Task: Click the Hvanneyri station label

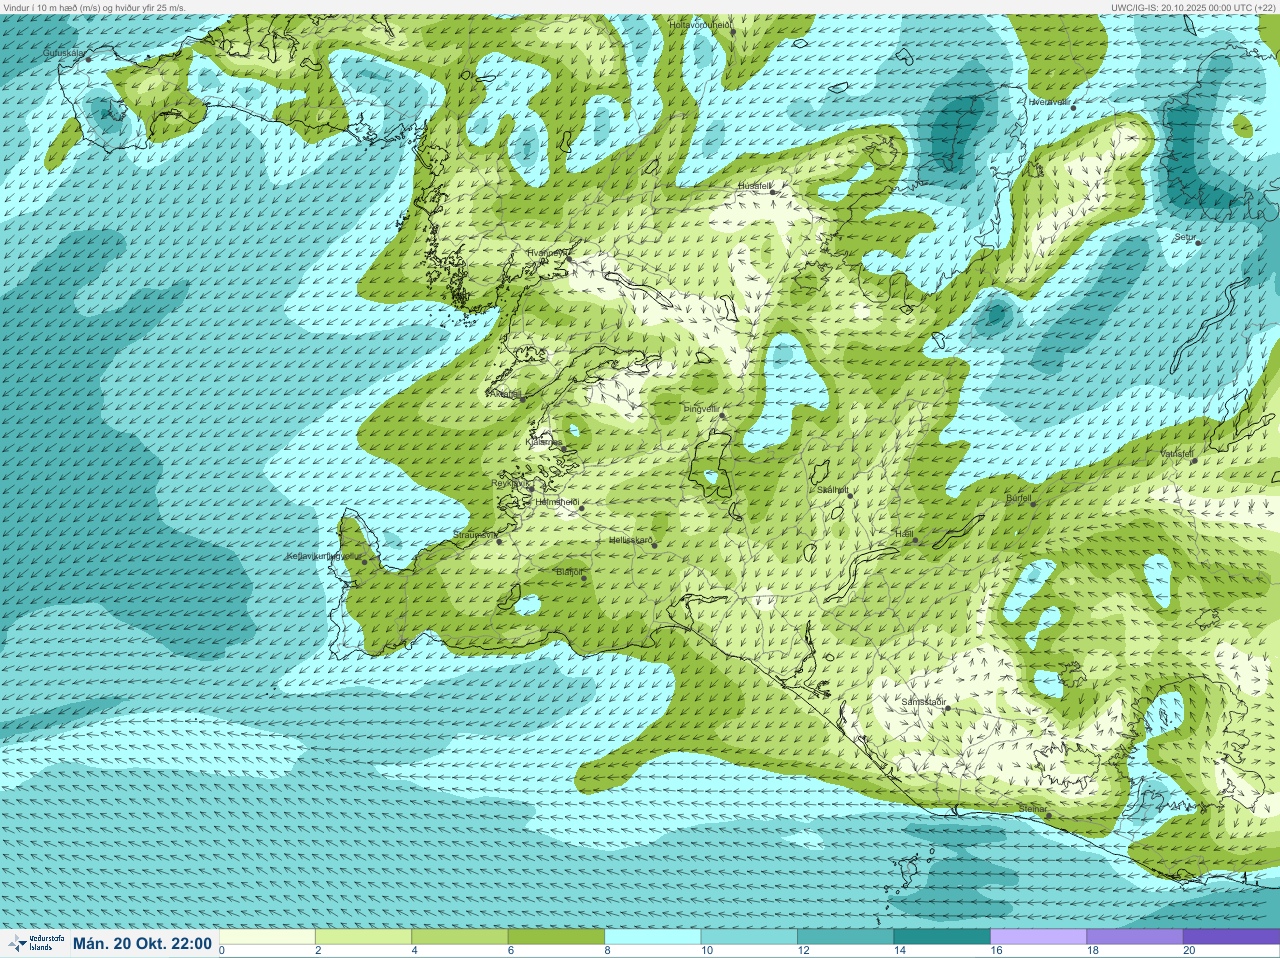Action: (x=547, y=253)
